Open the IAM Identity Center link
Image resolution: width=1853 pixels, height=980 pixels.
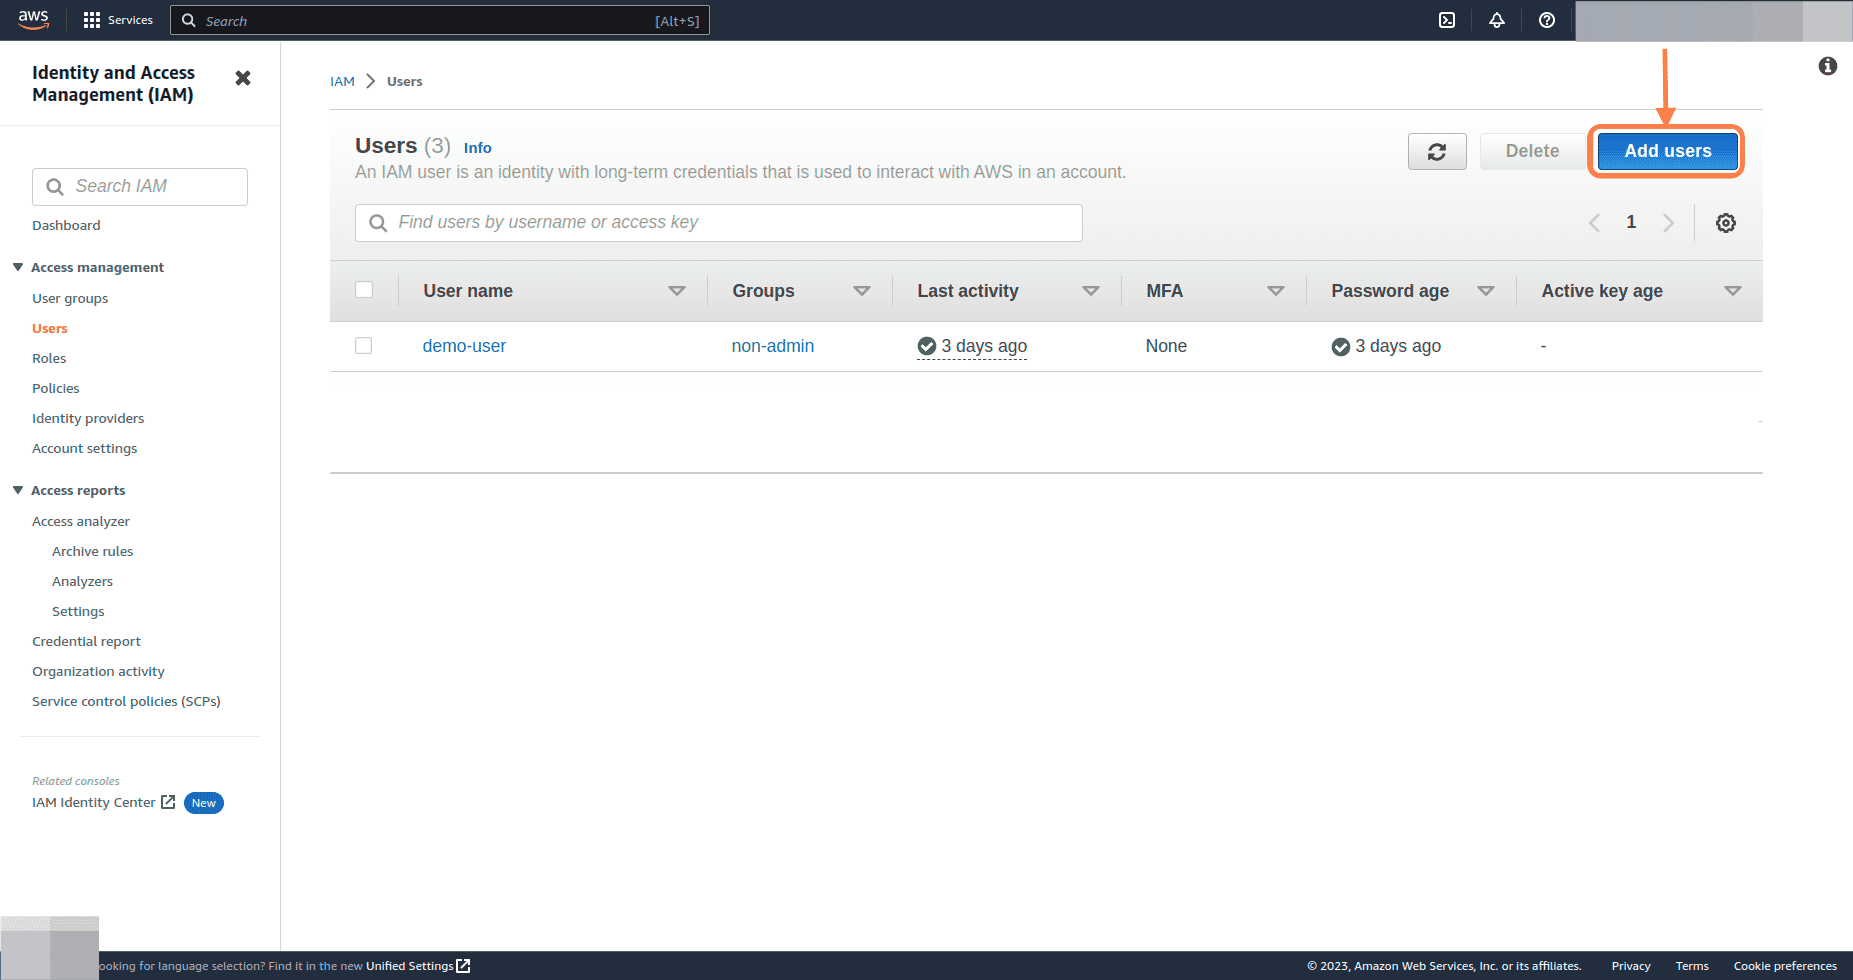[94, 802]
